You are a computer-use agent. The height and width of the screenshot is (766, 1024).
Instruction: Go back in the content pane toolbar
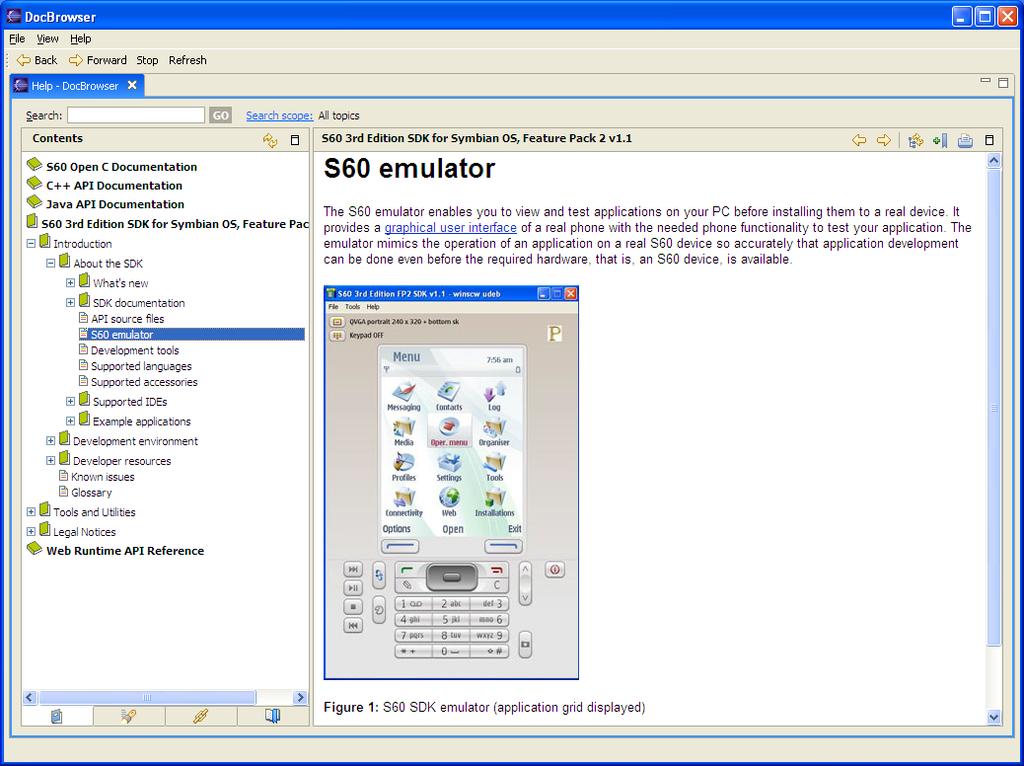point(859,140)
